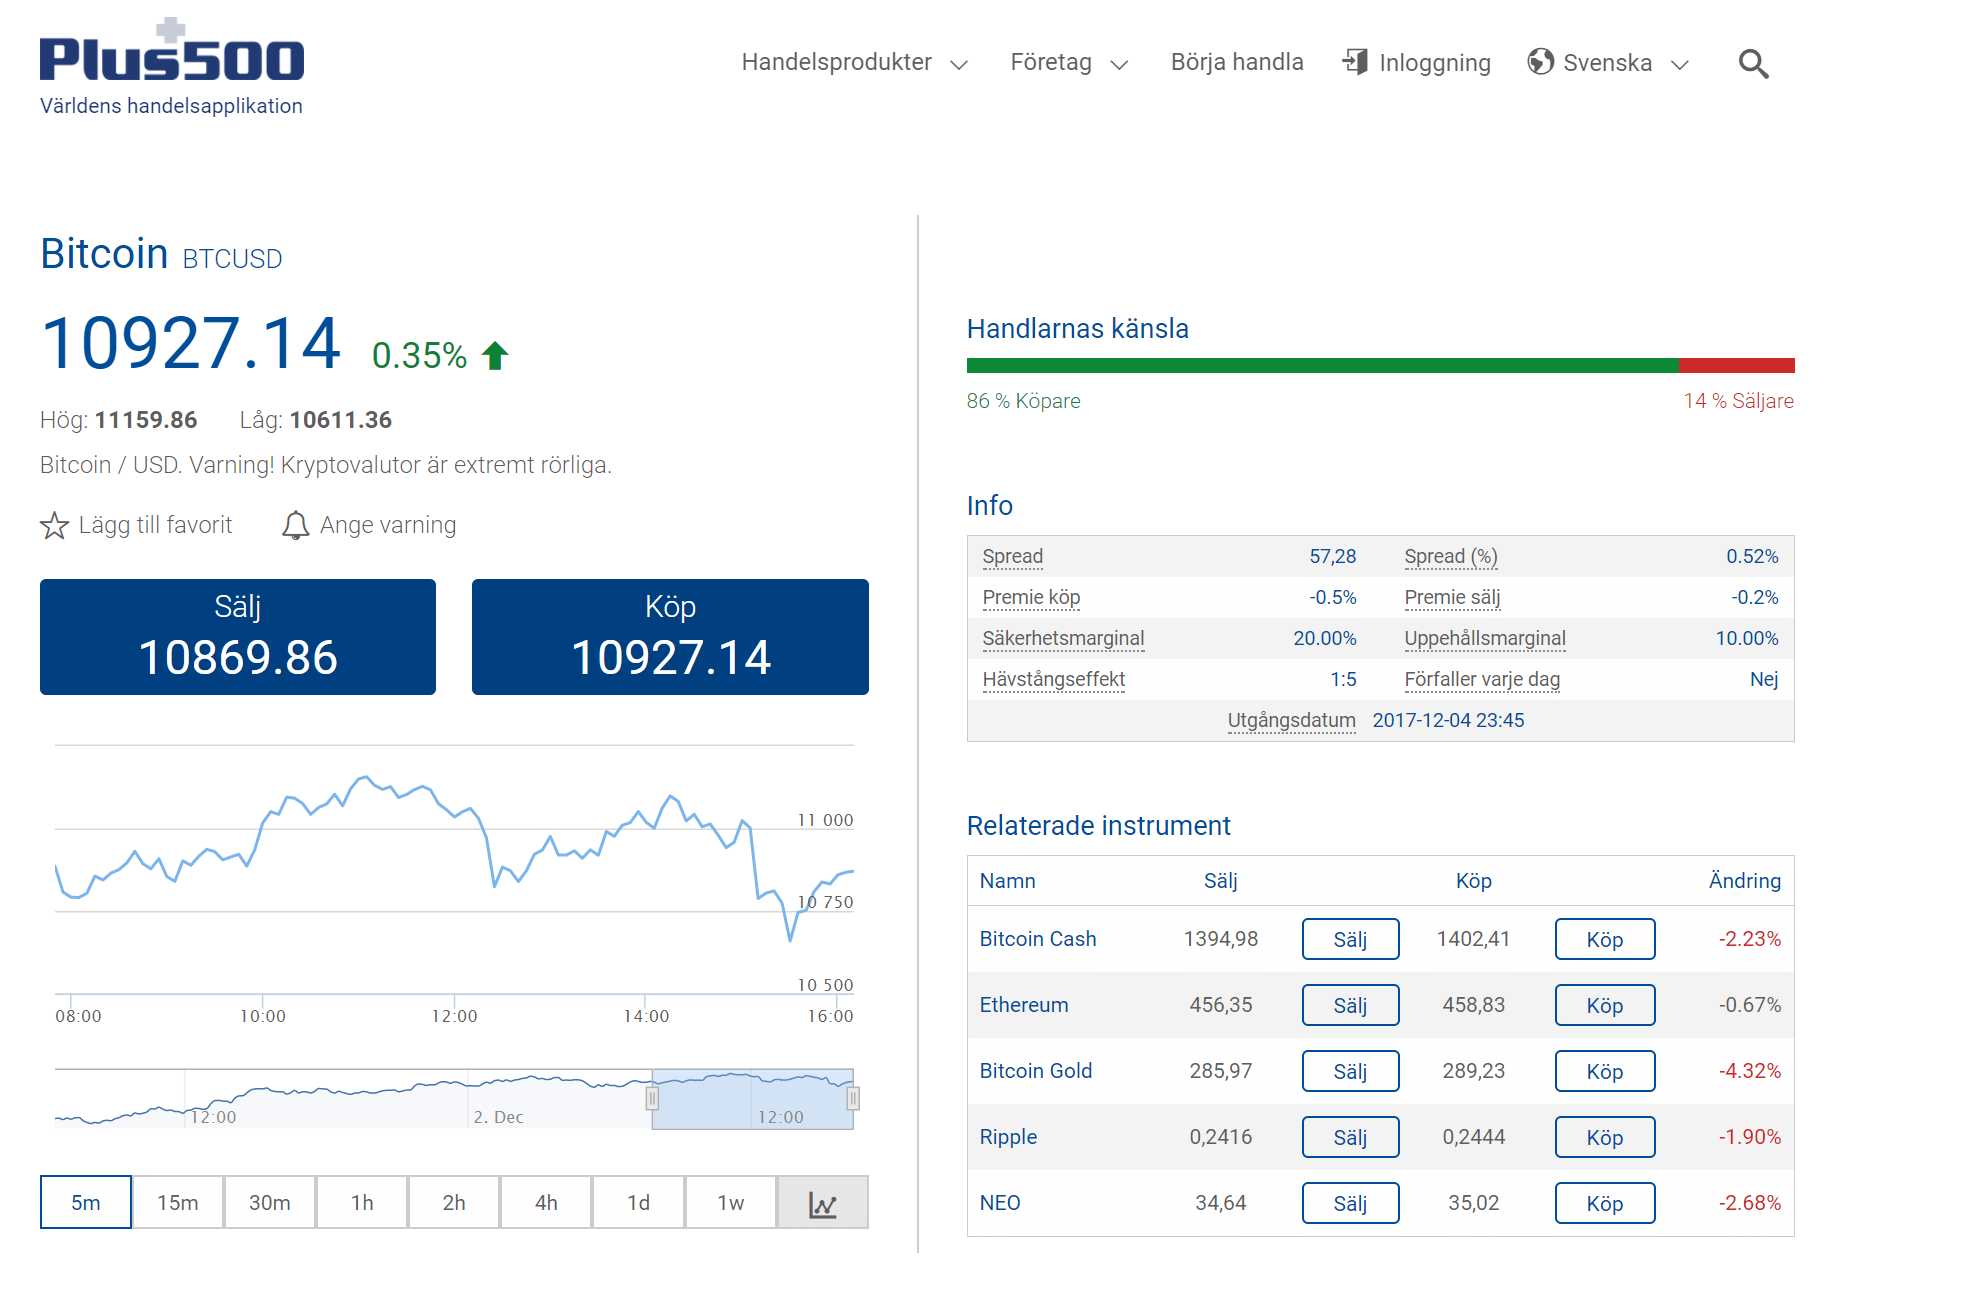This screenshot has width=1979, height=1295.
Task: Select the 1d timeframe
Action: [638, 1202]
